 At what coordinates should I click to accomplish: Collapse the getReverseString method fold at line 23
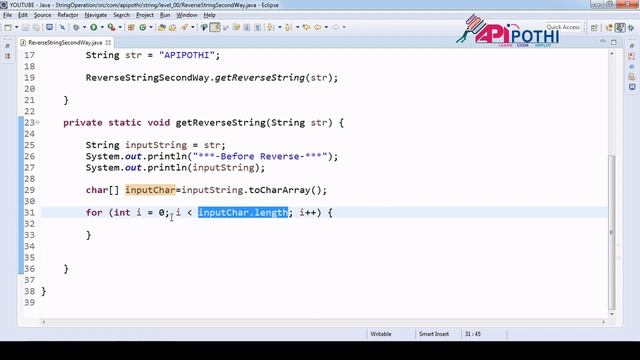point(38,122)
